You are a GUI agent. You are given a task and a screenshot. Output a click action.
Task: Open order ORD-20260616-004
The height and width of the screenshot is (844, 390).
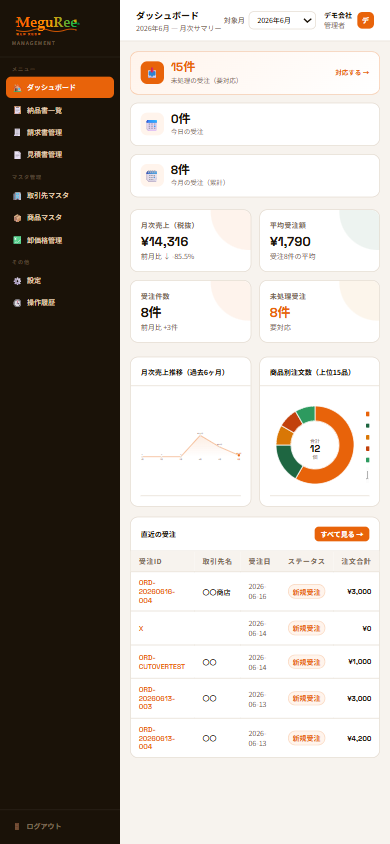(157, 592)
